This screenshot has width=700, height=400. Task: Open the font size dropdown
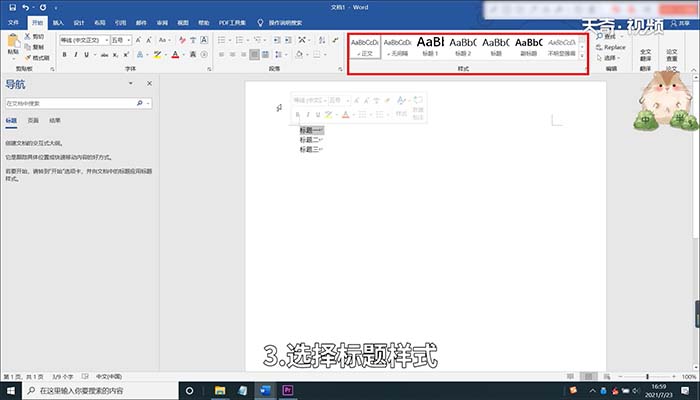click(x=129, y=40)
